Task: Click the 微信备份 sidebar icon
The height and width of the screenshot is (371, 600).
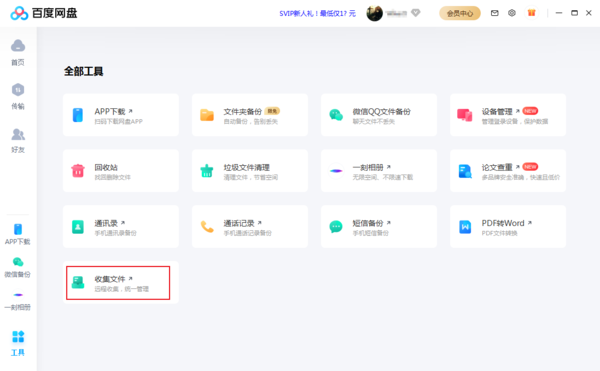Action: [x=18, y=262]
